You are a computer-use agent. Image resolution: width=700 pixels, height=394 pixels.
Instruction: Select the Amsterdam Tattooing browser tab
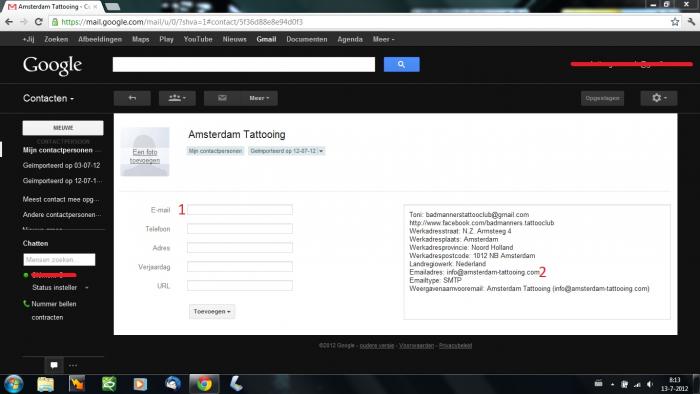[x=54, y=7]
